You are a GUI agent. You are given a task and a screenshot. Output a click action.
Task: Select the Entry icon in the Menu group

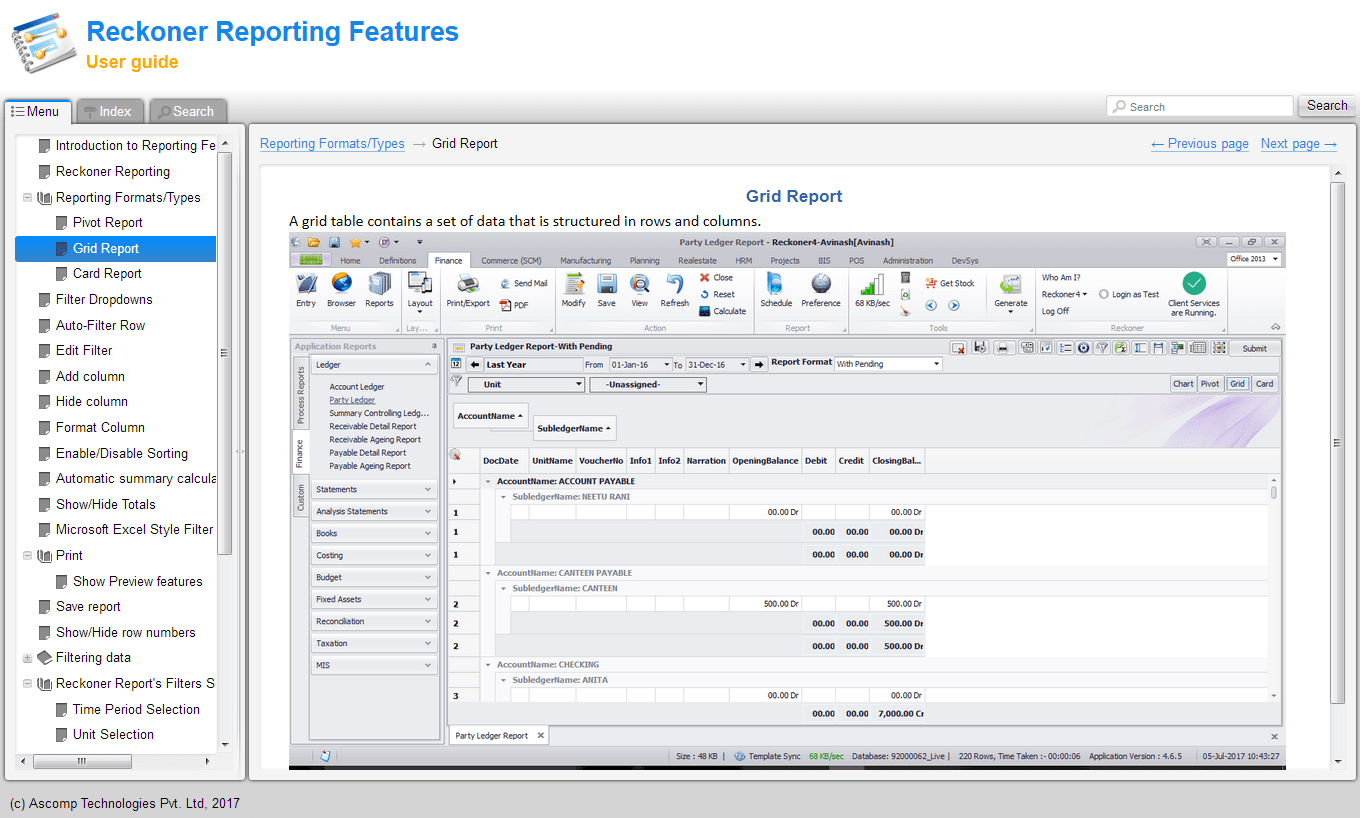tap(306, 290)
